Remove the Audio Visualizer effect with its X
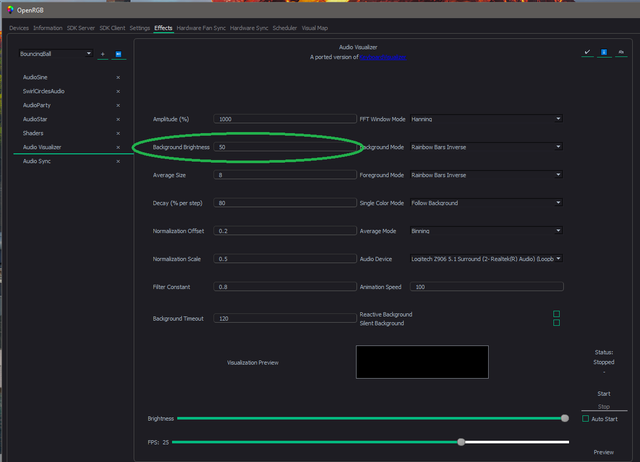This screenshot has height=462, width=640. [x=118, y=147]
